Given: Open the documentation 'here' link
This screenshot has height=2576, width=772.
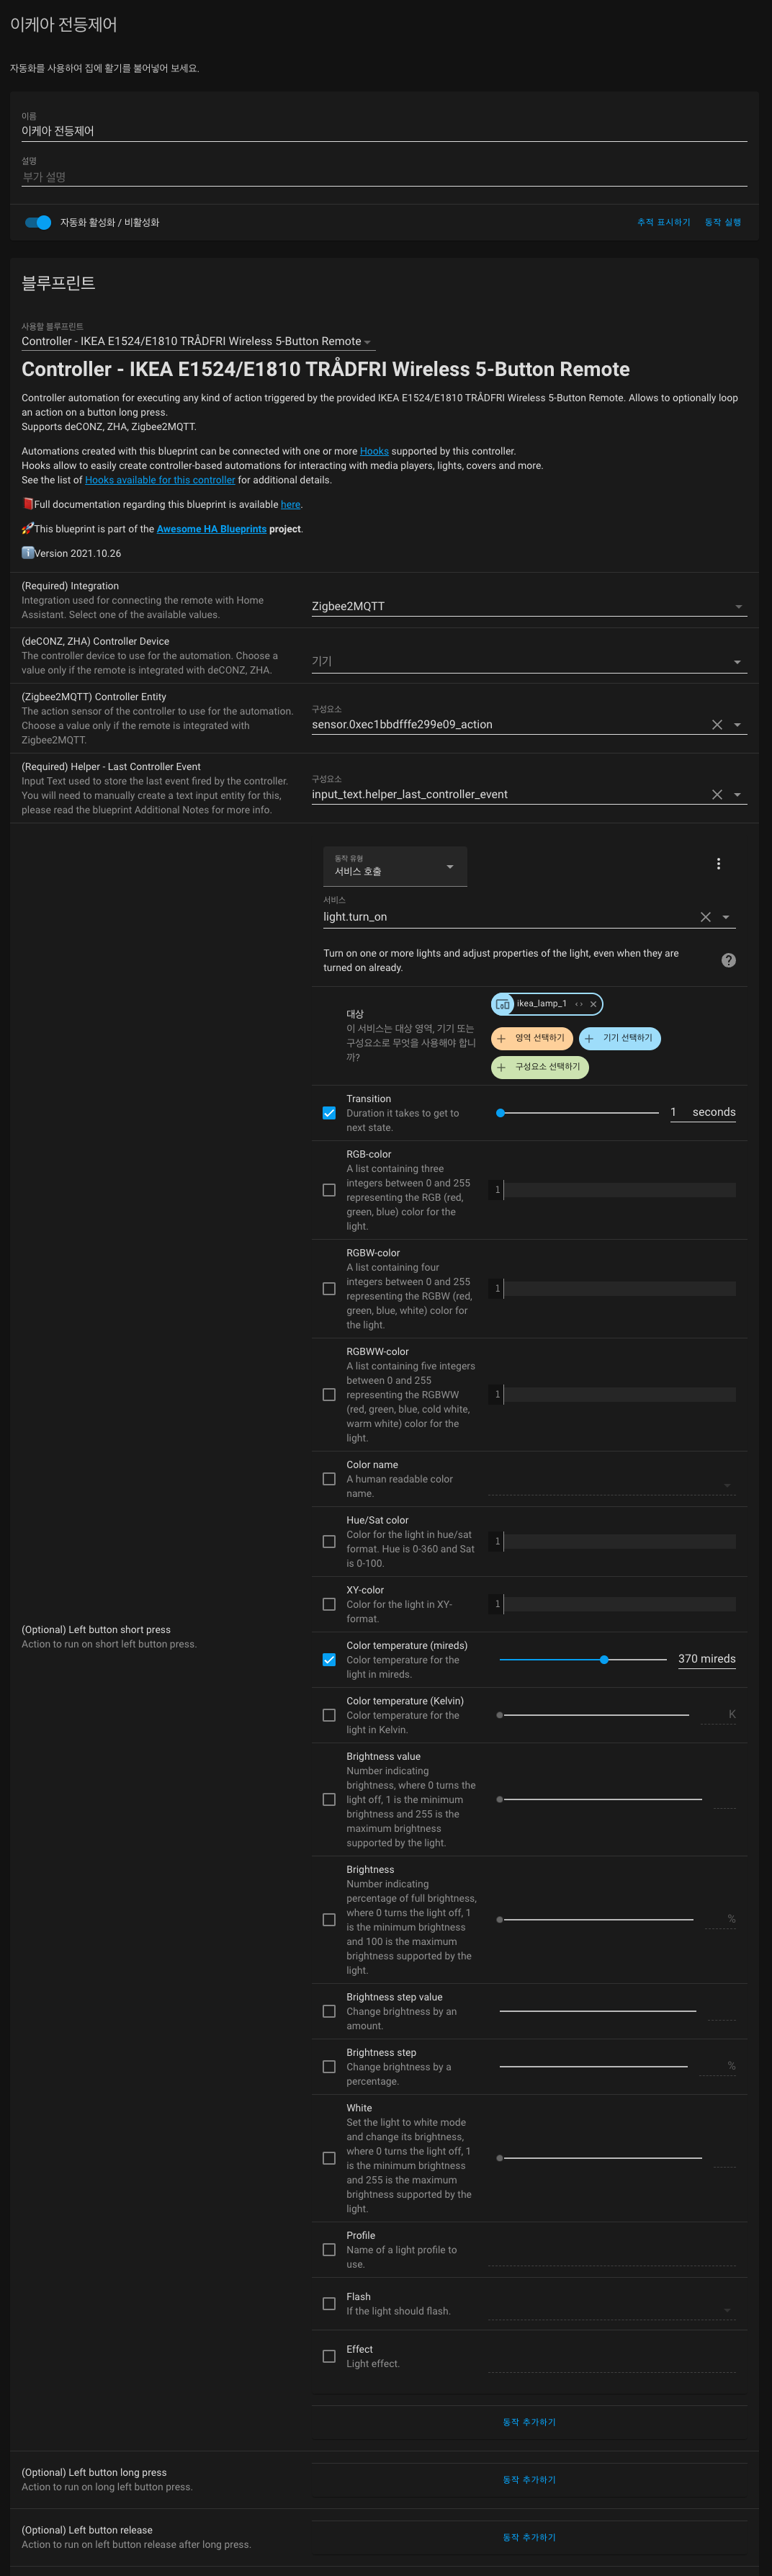Looking at the screenshot, I should coord(290,505).
